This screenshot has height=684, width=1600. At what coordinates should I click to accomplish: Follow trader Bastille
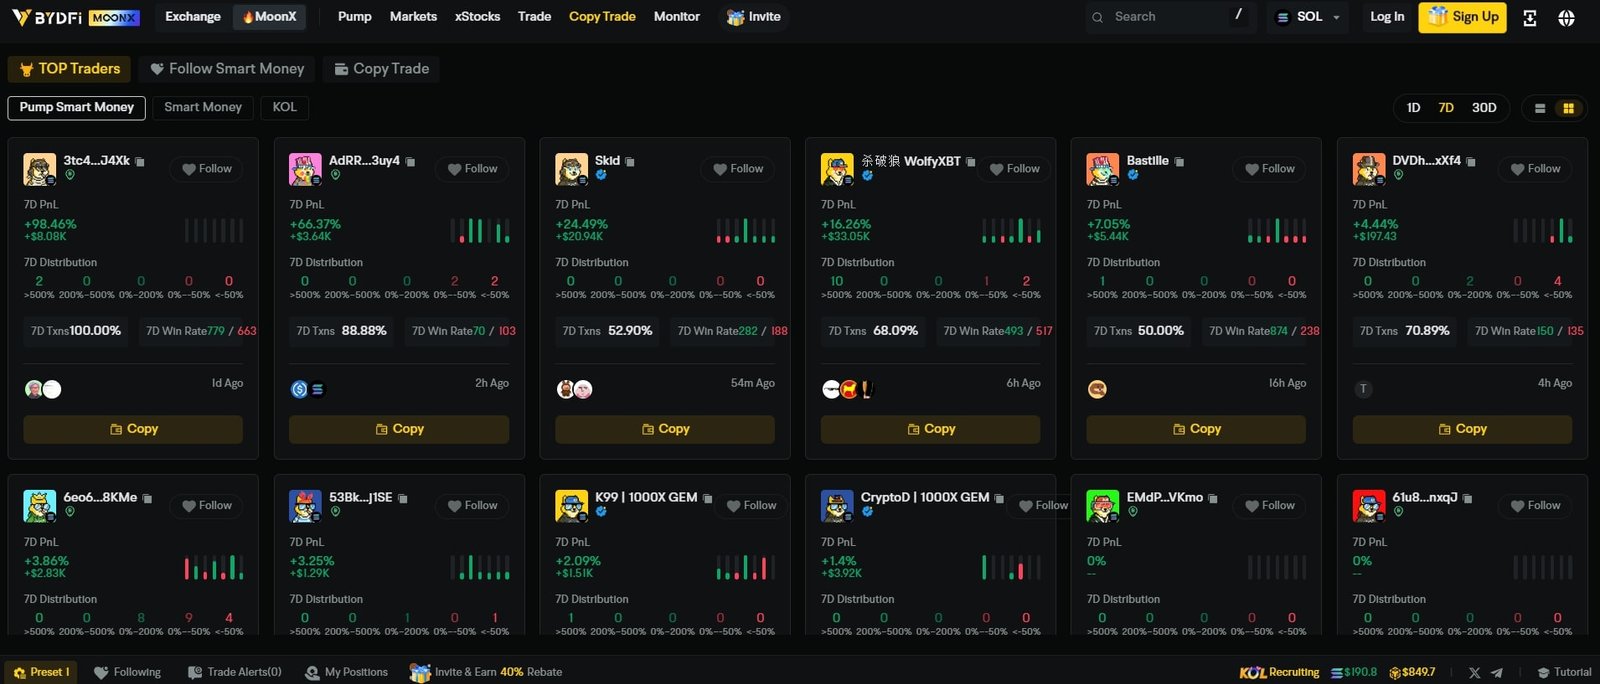click(1270, 169)
